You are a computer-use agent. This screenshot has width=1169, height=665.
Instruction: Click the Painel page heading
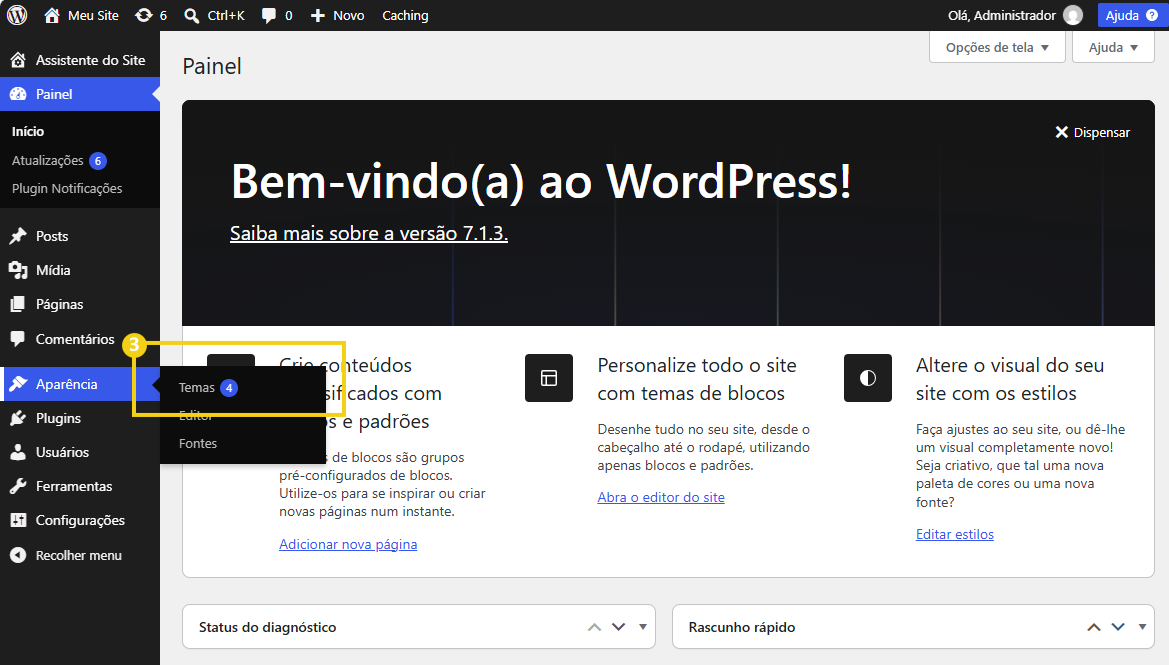tap(212, 66)
